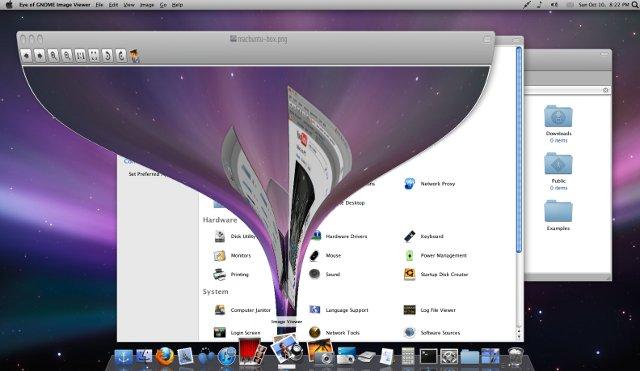Open Keyboard preferences
Image resolution: width=640 pixels, height=371 pixels.
click(x=424, y=236)
